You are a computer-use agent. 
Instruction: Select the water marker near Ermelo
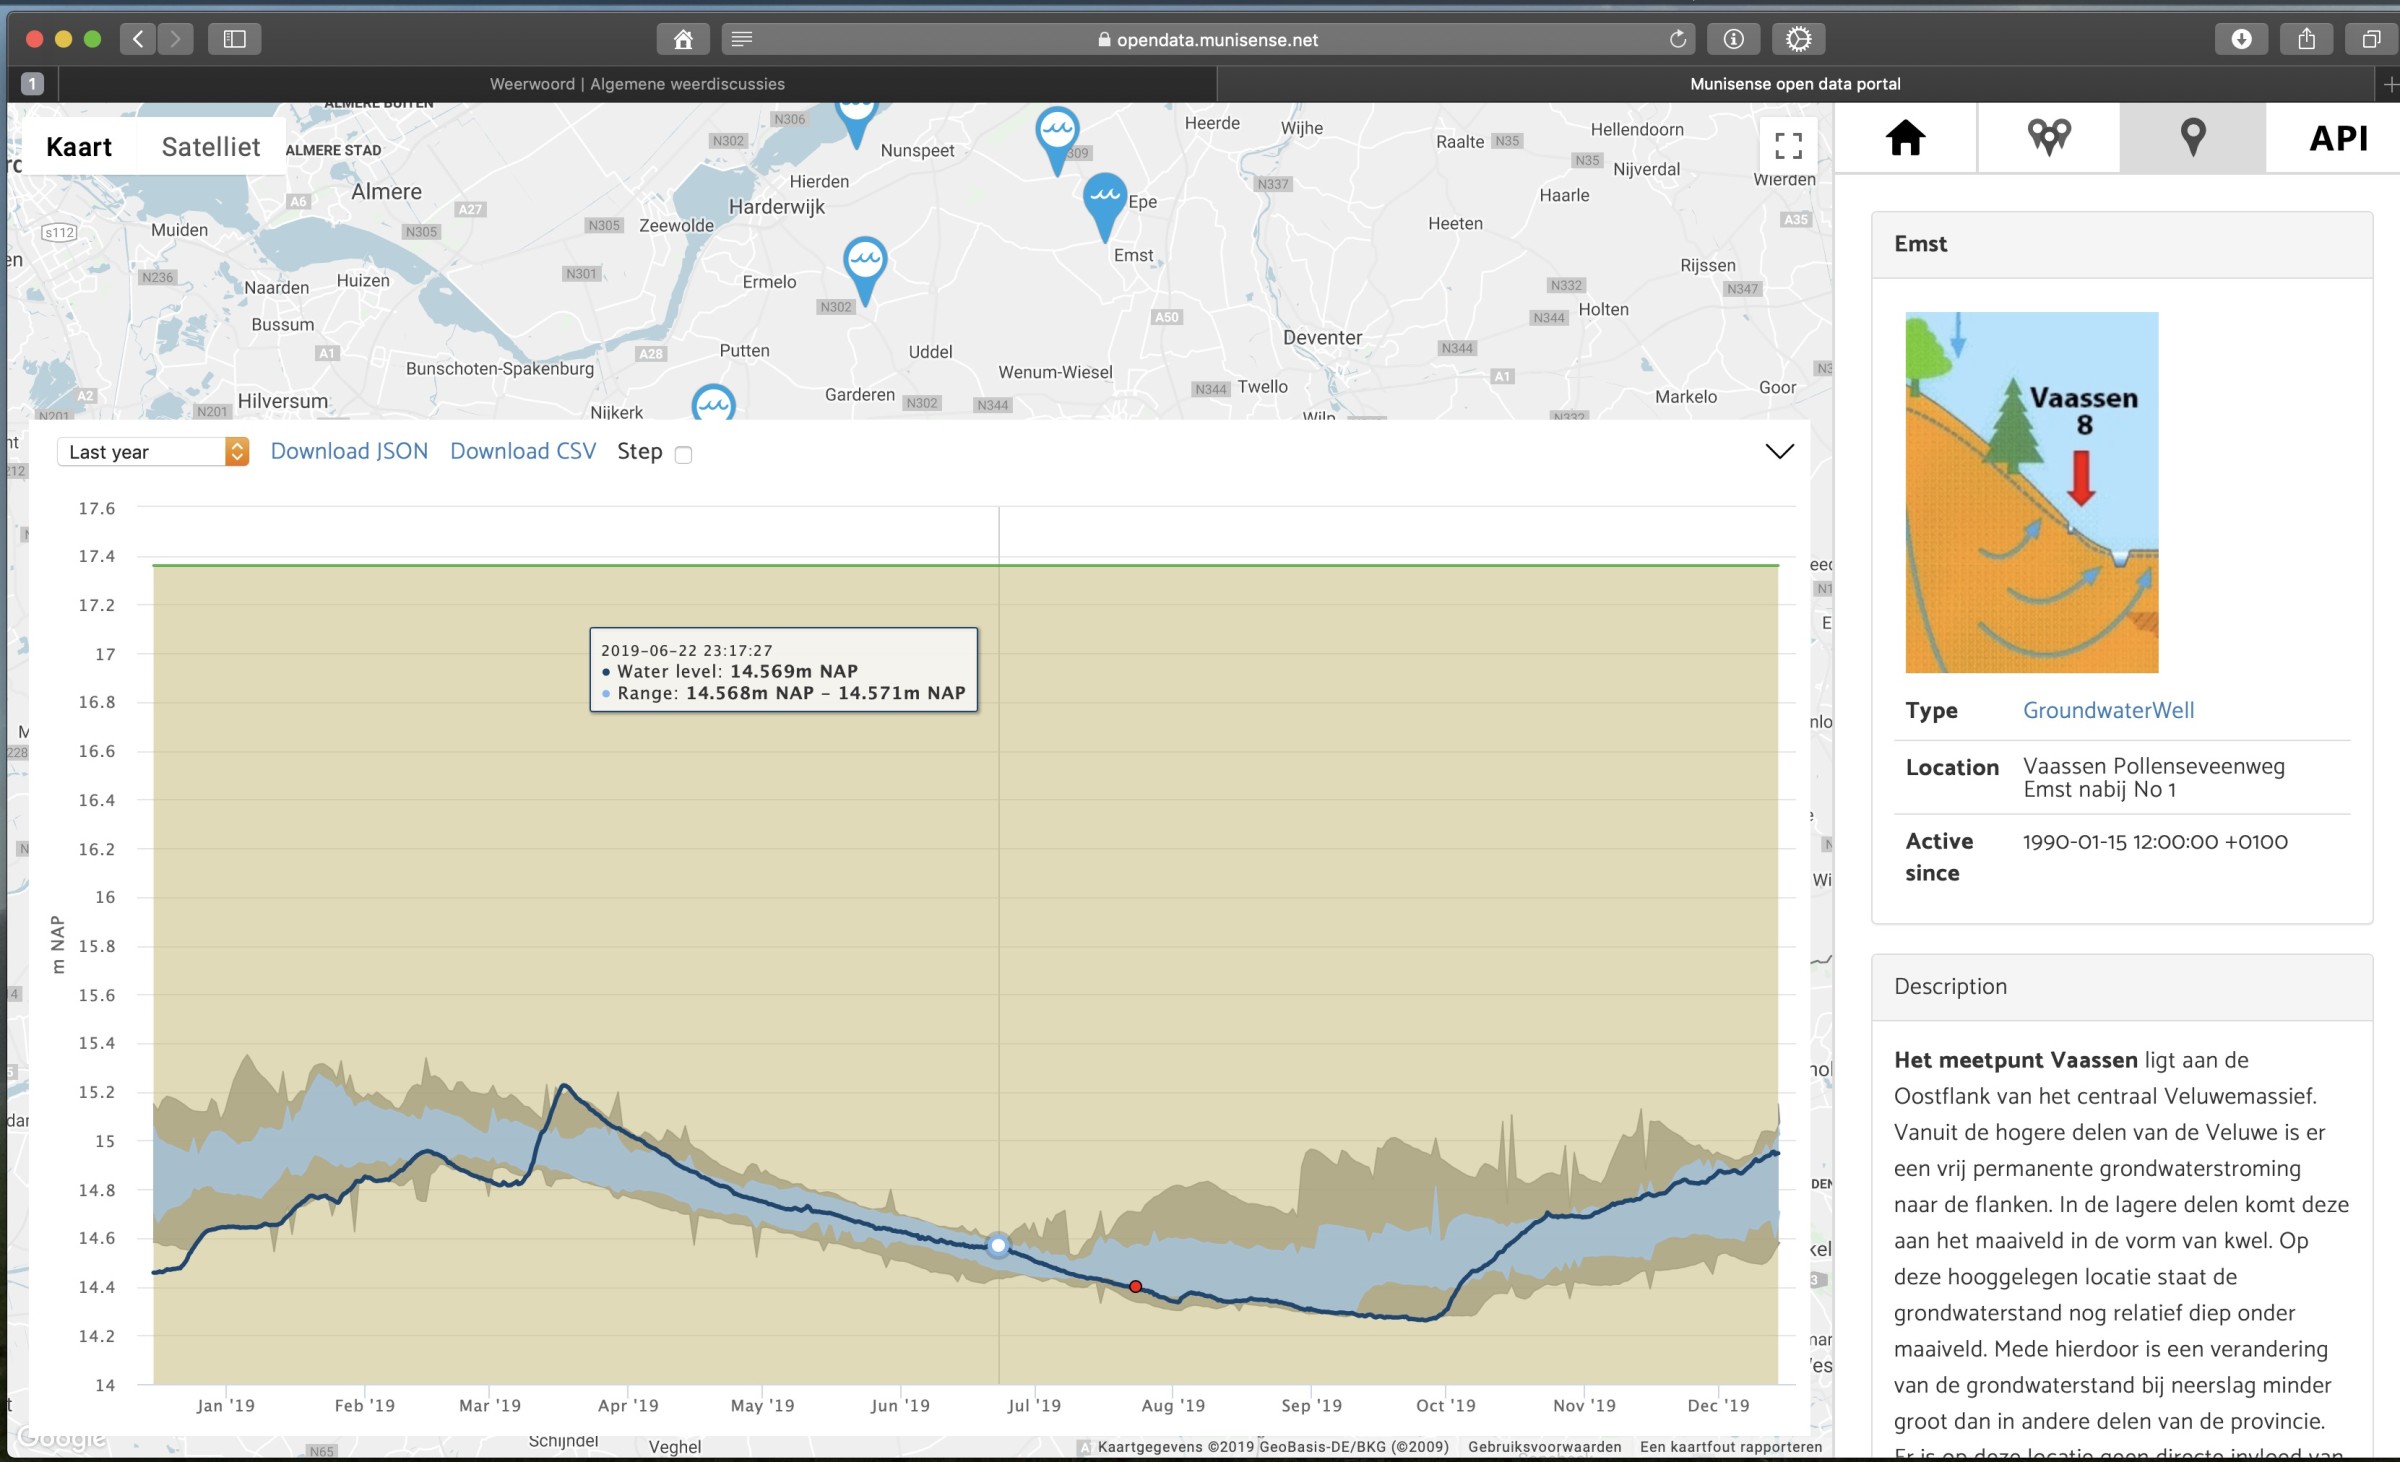click(x=864, y=265)
